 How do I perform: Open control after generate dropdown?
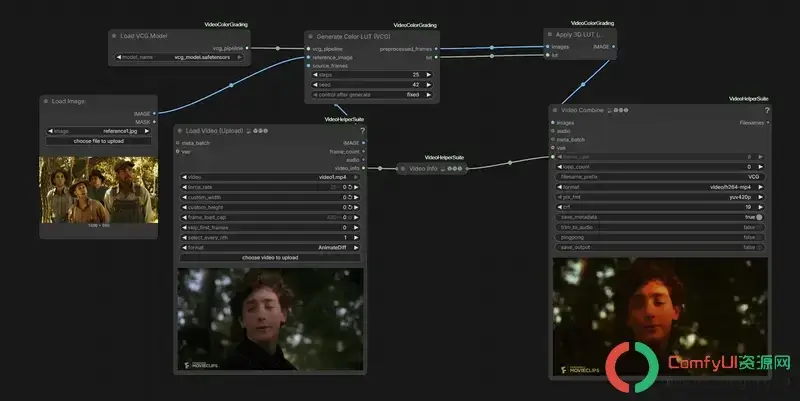tap(372, 95)
